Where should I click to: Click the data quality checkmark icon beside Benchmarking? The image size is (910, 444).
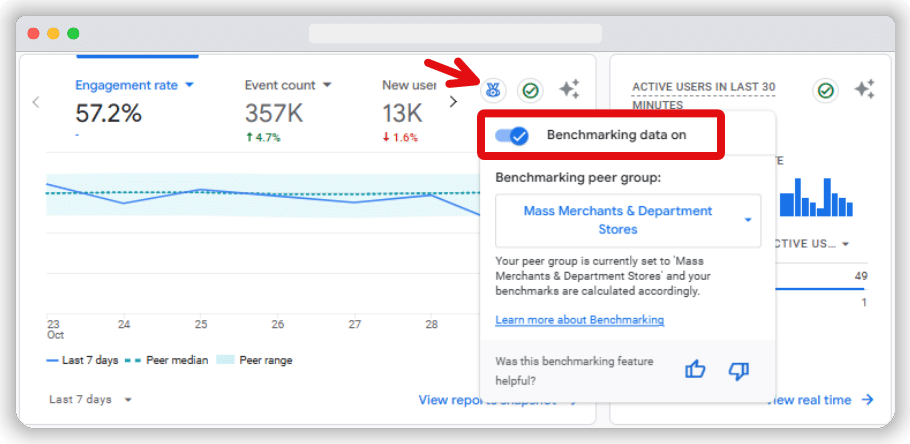530,90
